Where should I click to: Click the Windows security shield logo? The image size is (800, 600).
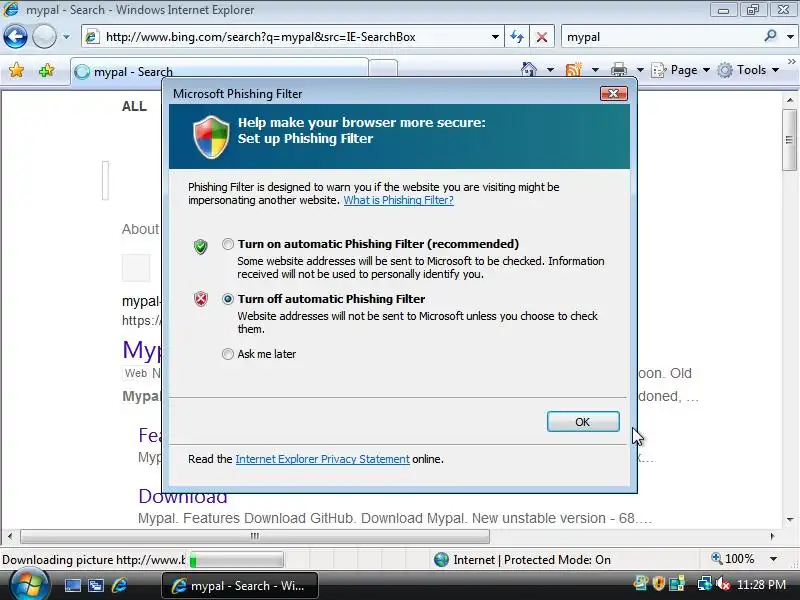tap(211, 137)
